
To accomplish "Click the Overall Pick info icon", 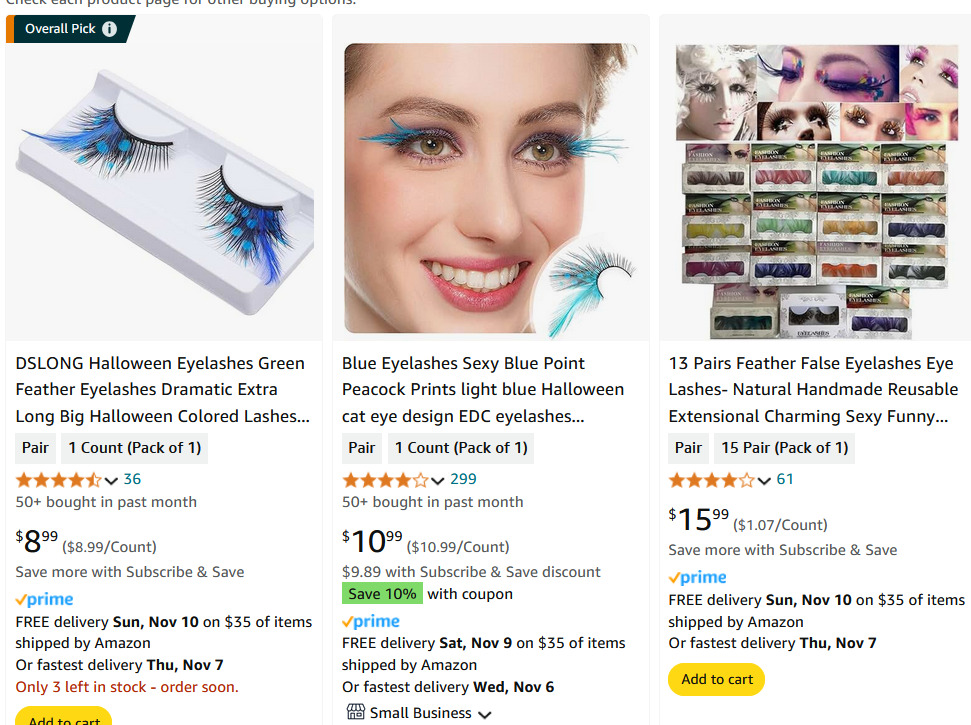I will point(109,29).
